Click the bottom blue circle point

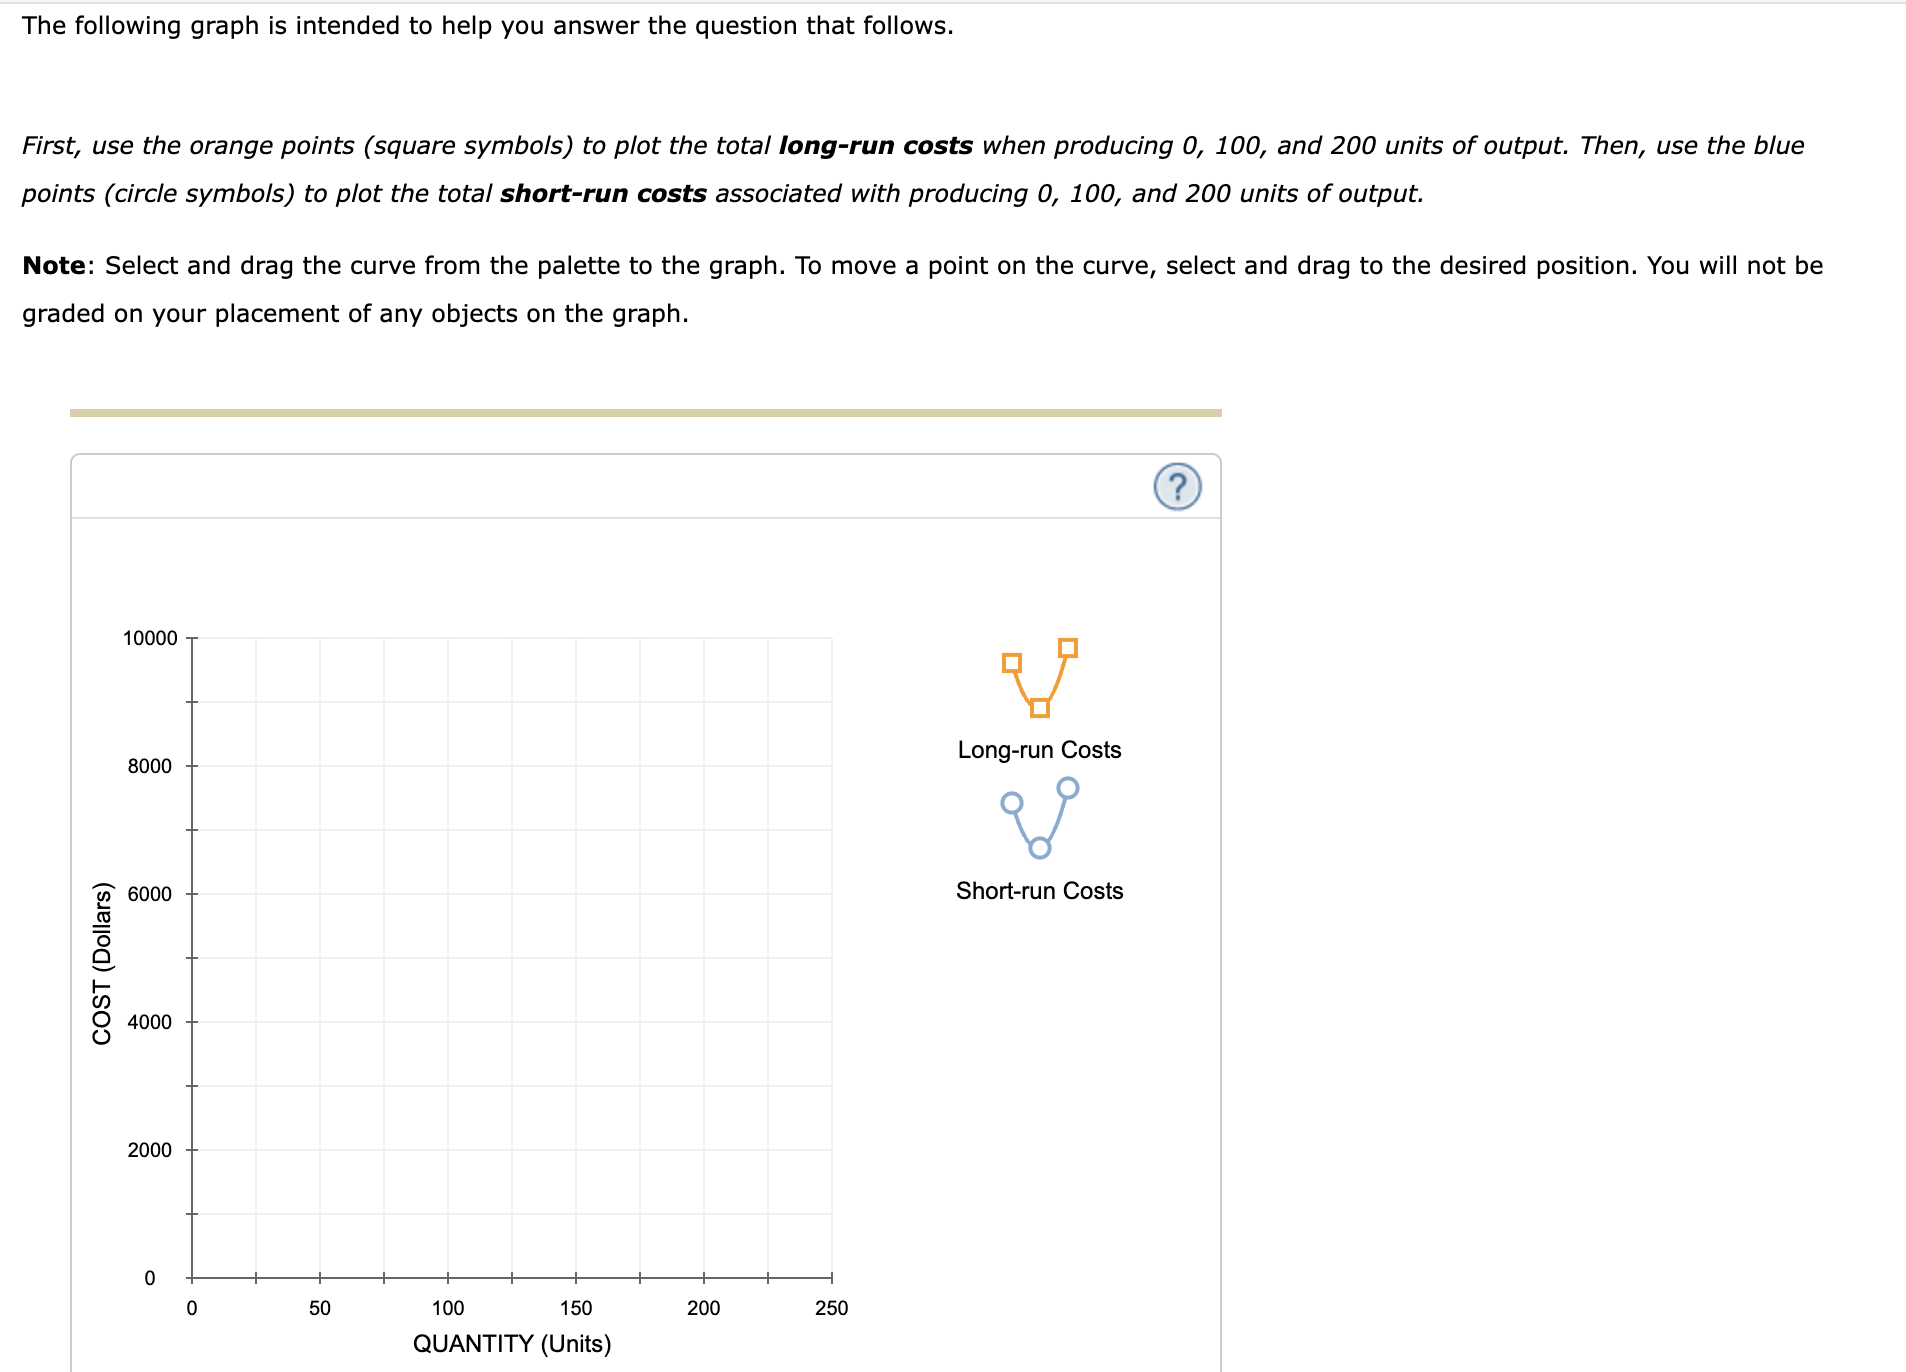(1040, 848)
